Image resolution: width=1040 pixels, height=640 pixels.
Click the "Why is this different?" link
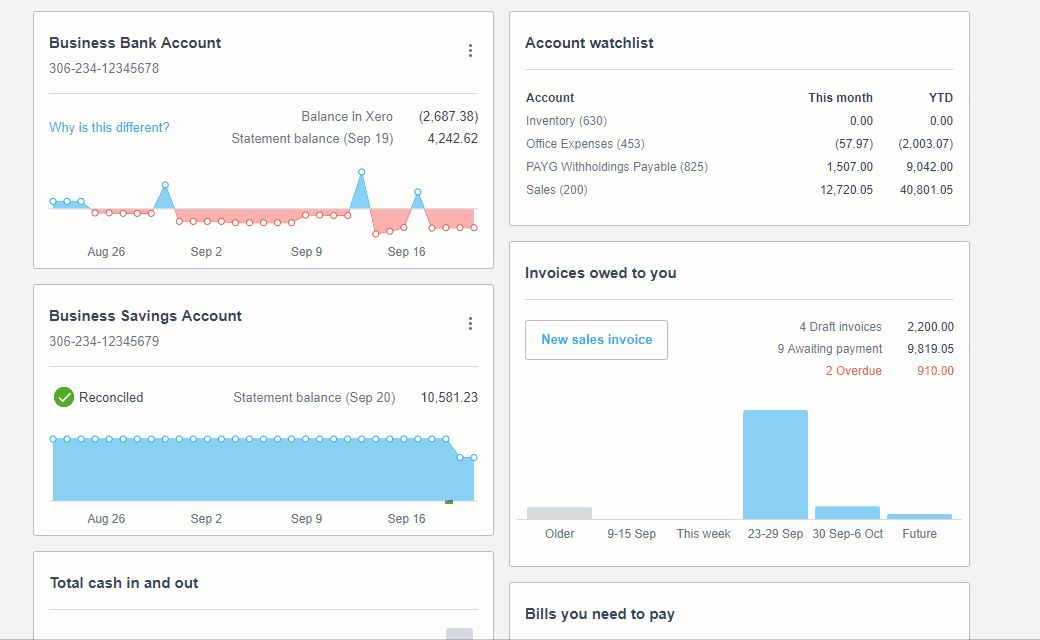[108, 127]
